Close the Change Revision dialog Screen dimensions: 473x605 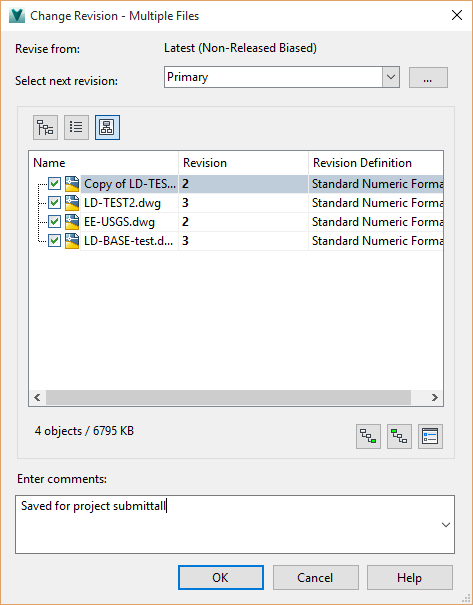click(x=457, y=15)
